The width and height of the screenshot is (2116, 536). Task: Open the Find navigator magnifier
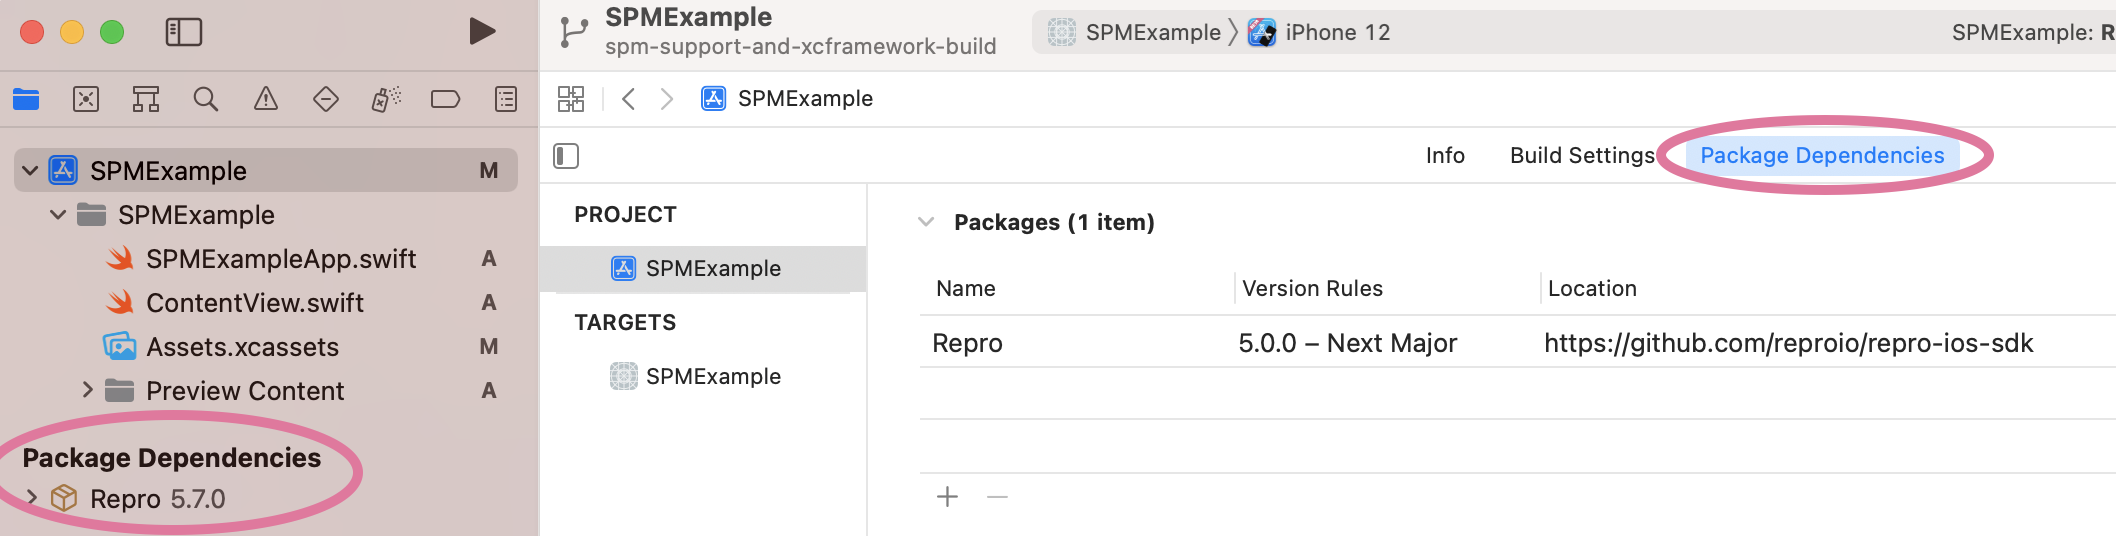click(x=206, y=99)
